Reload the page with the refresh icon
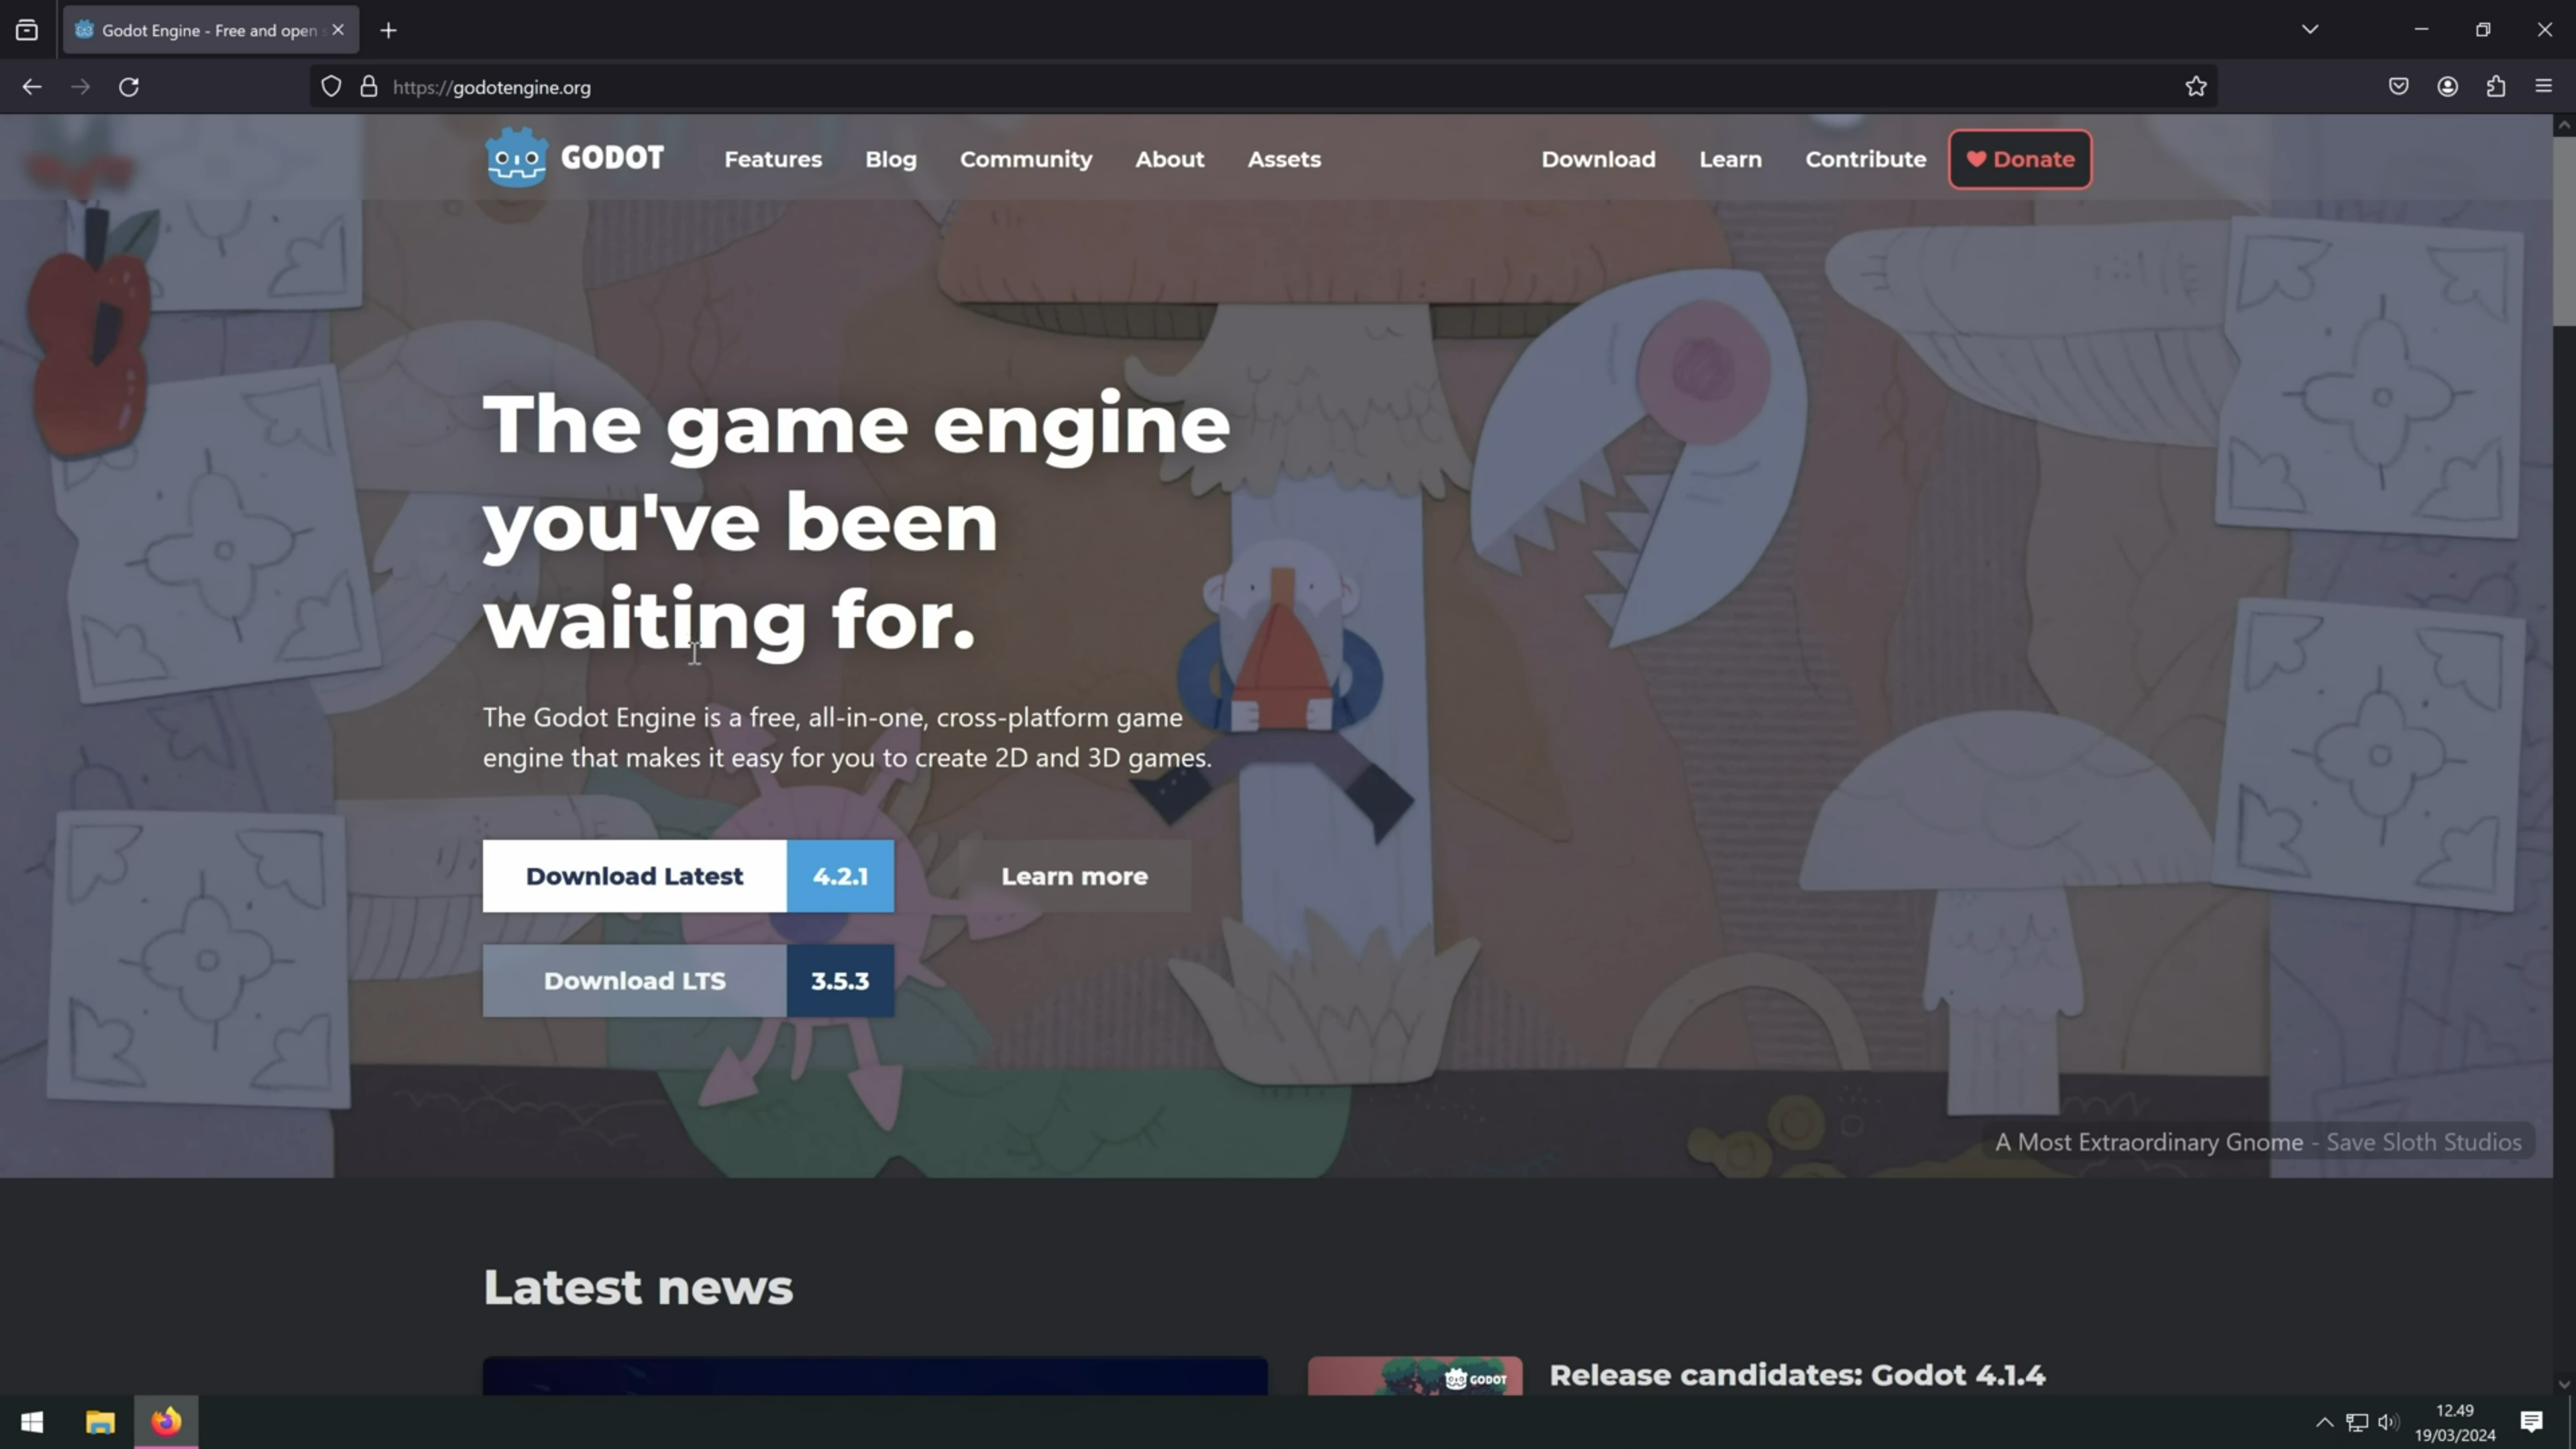The image size is (2576, 1449). pyautogui.click(x=129, y=87)
